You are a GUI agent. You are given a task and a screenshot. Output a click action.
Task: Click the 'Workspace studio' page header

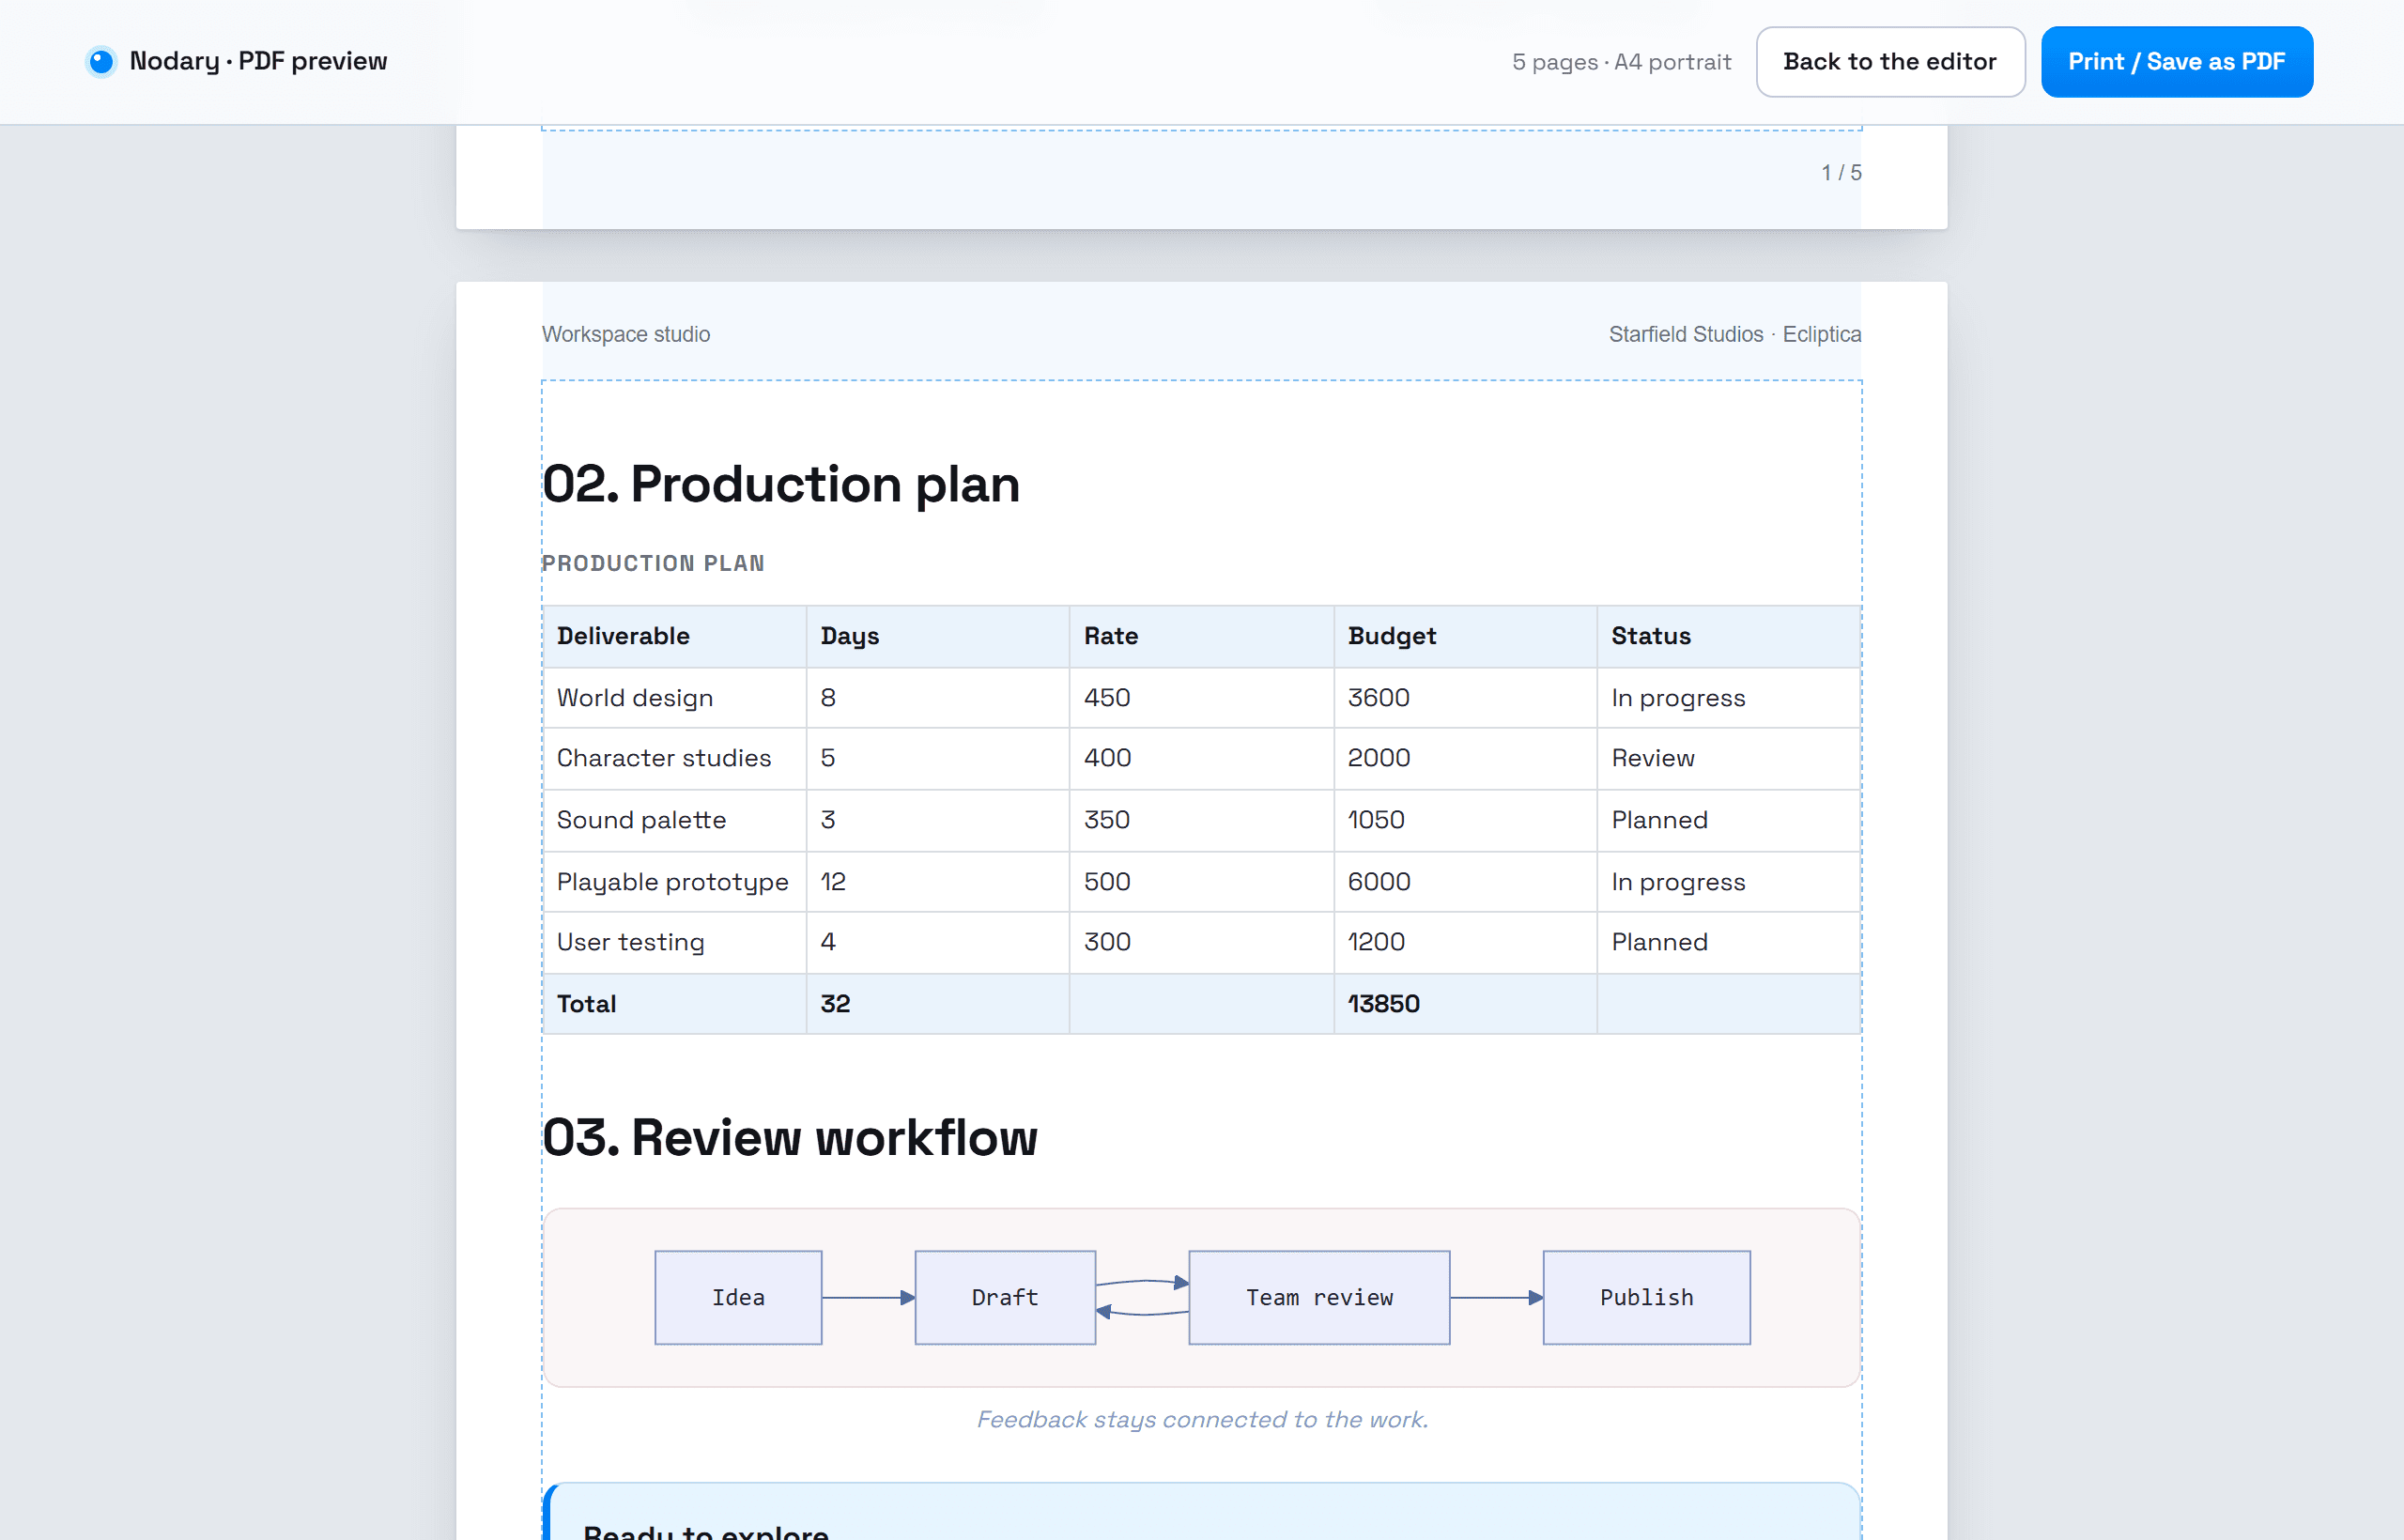click(x=626, y=334)
